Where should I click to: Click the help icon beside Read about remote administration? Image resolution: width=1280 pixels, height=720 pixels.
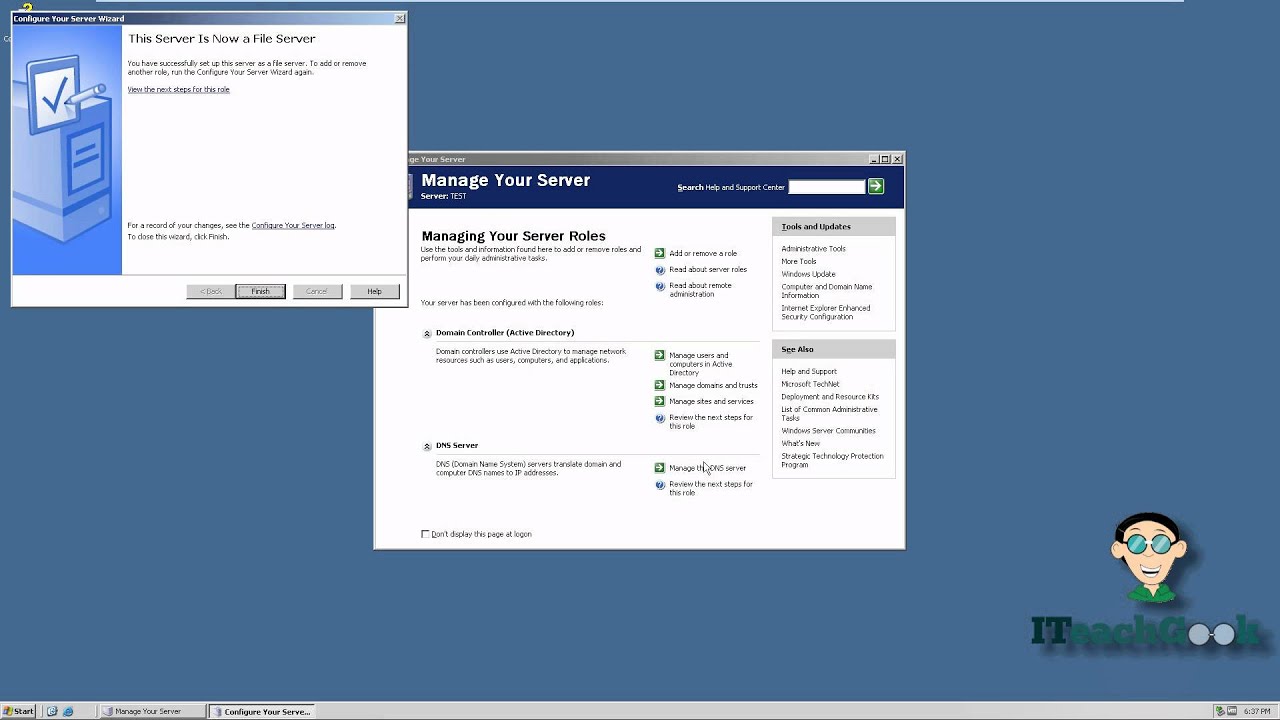point(659,286)
